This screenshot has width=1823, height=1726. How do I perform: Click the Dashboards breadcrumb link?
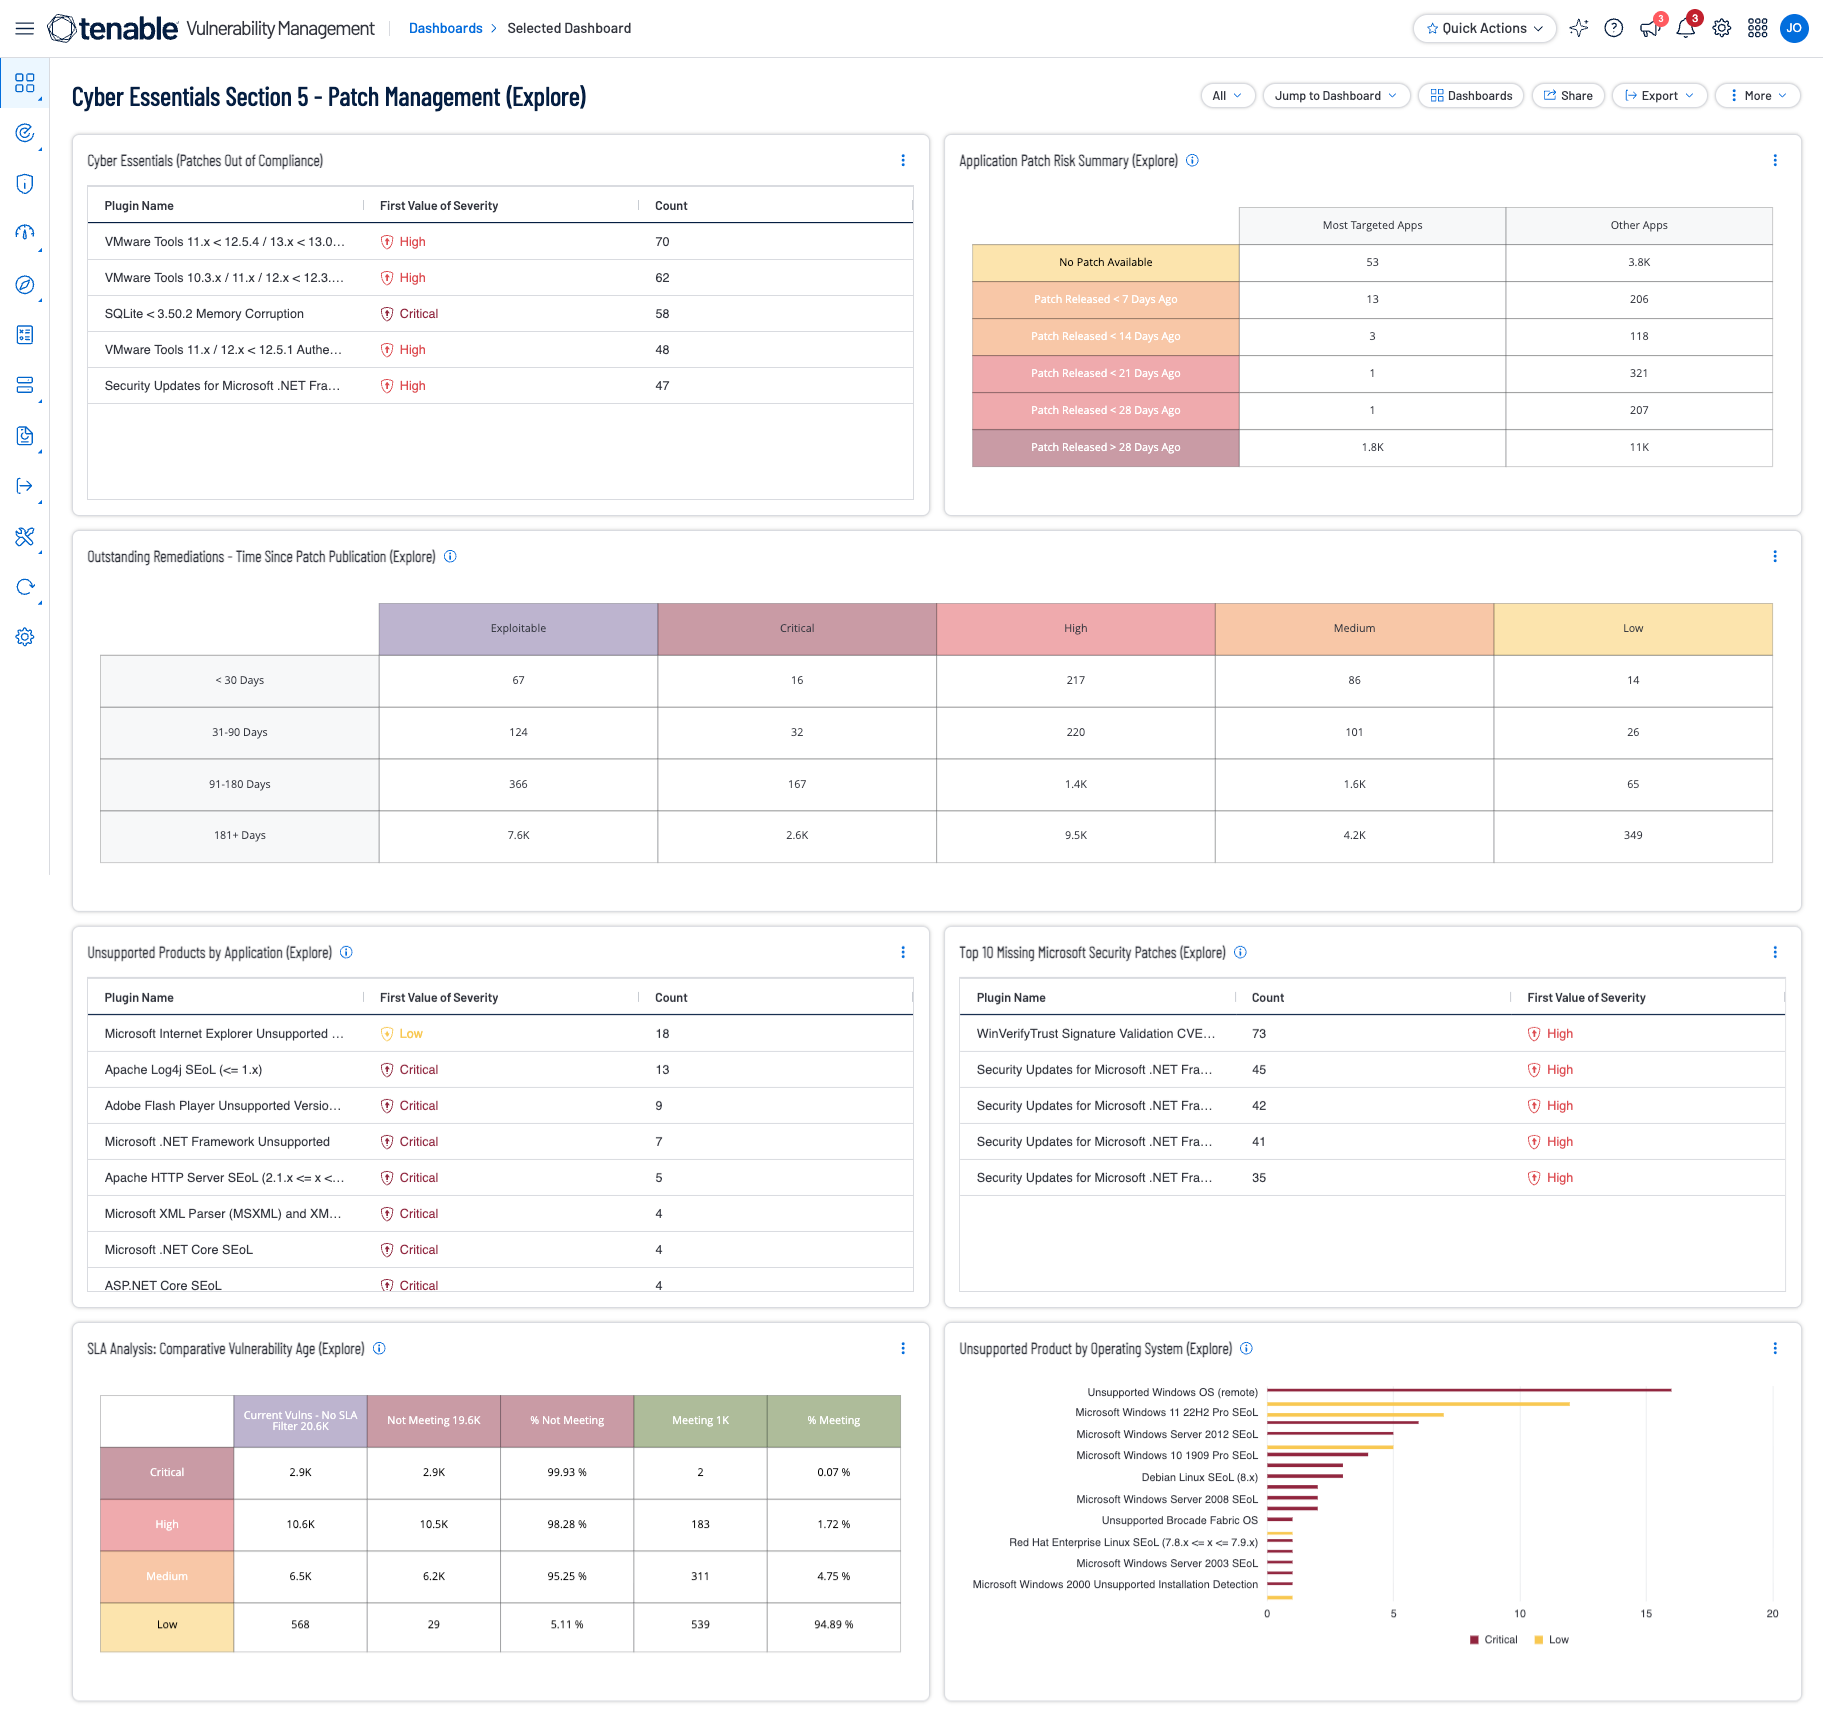coord(445,28)
